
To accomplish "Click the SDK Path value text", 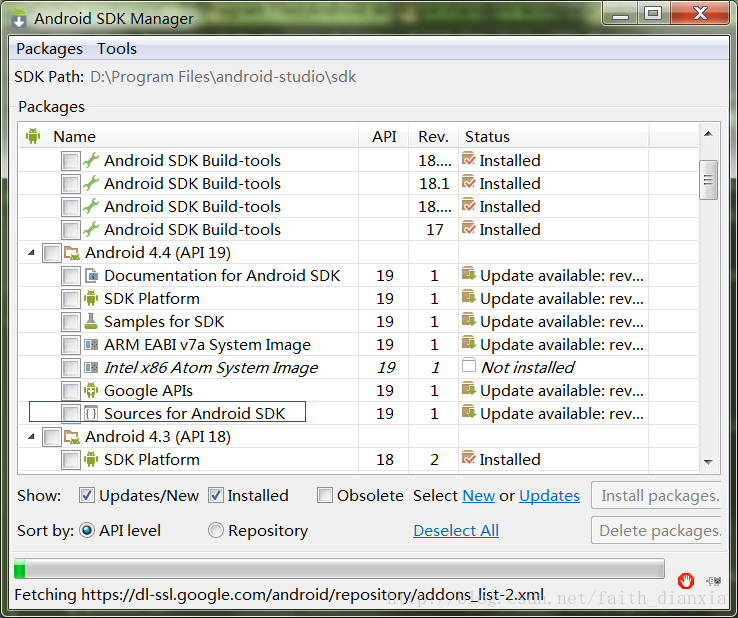I will click(x=223, y=77).
